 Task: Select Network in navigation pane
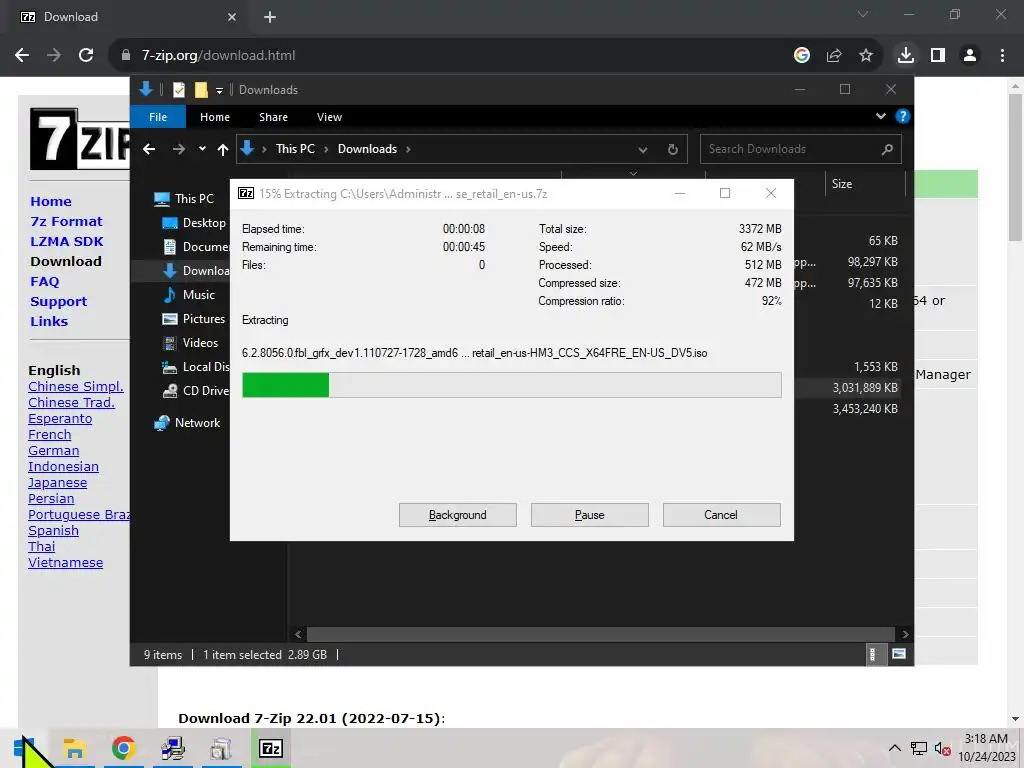pyautogui.click(x=187, y=423)
